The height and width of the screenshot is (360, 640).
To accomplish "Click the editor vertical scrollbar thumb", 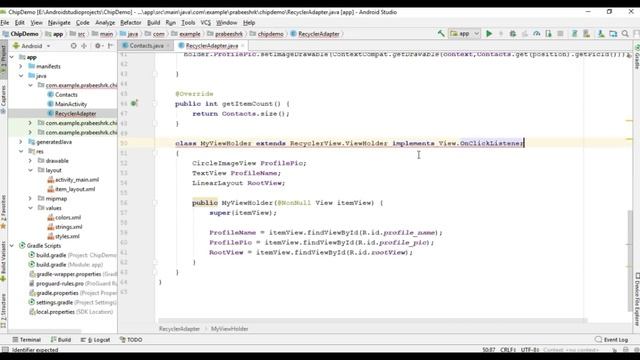I will click(630, 261).
